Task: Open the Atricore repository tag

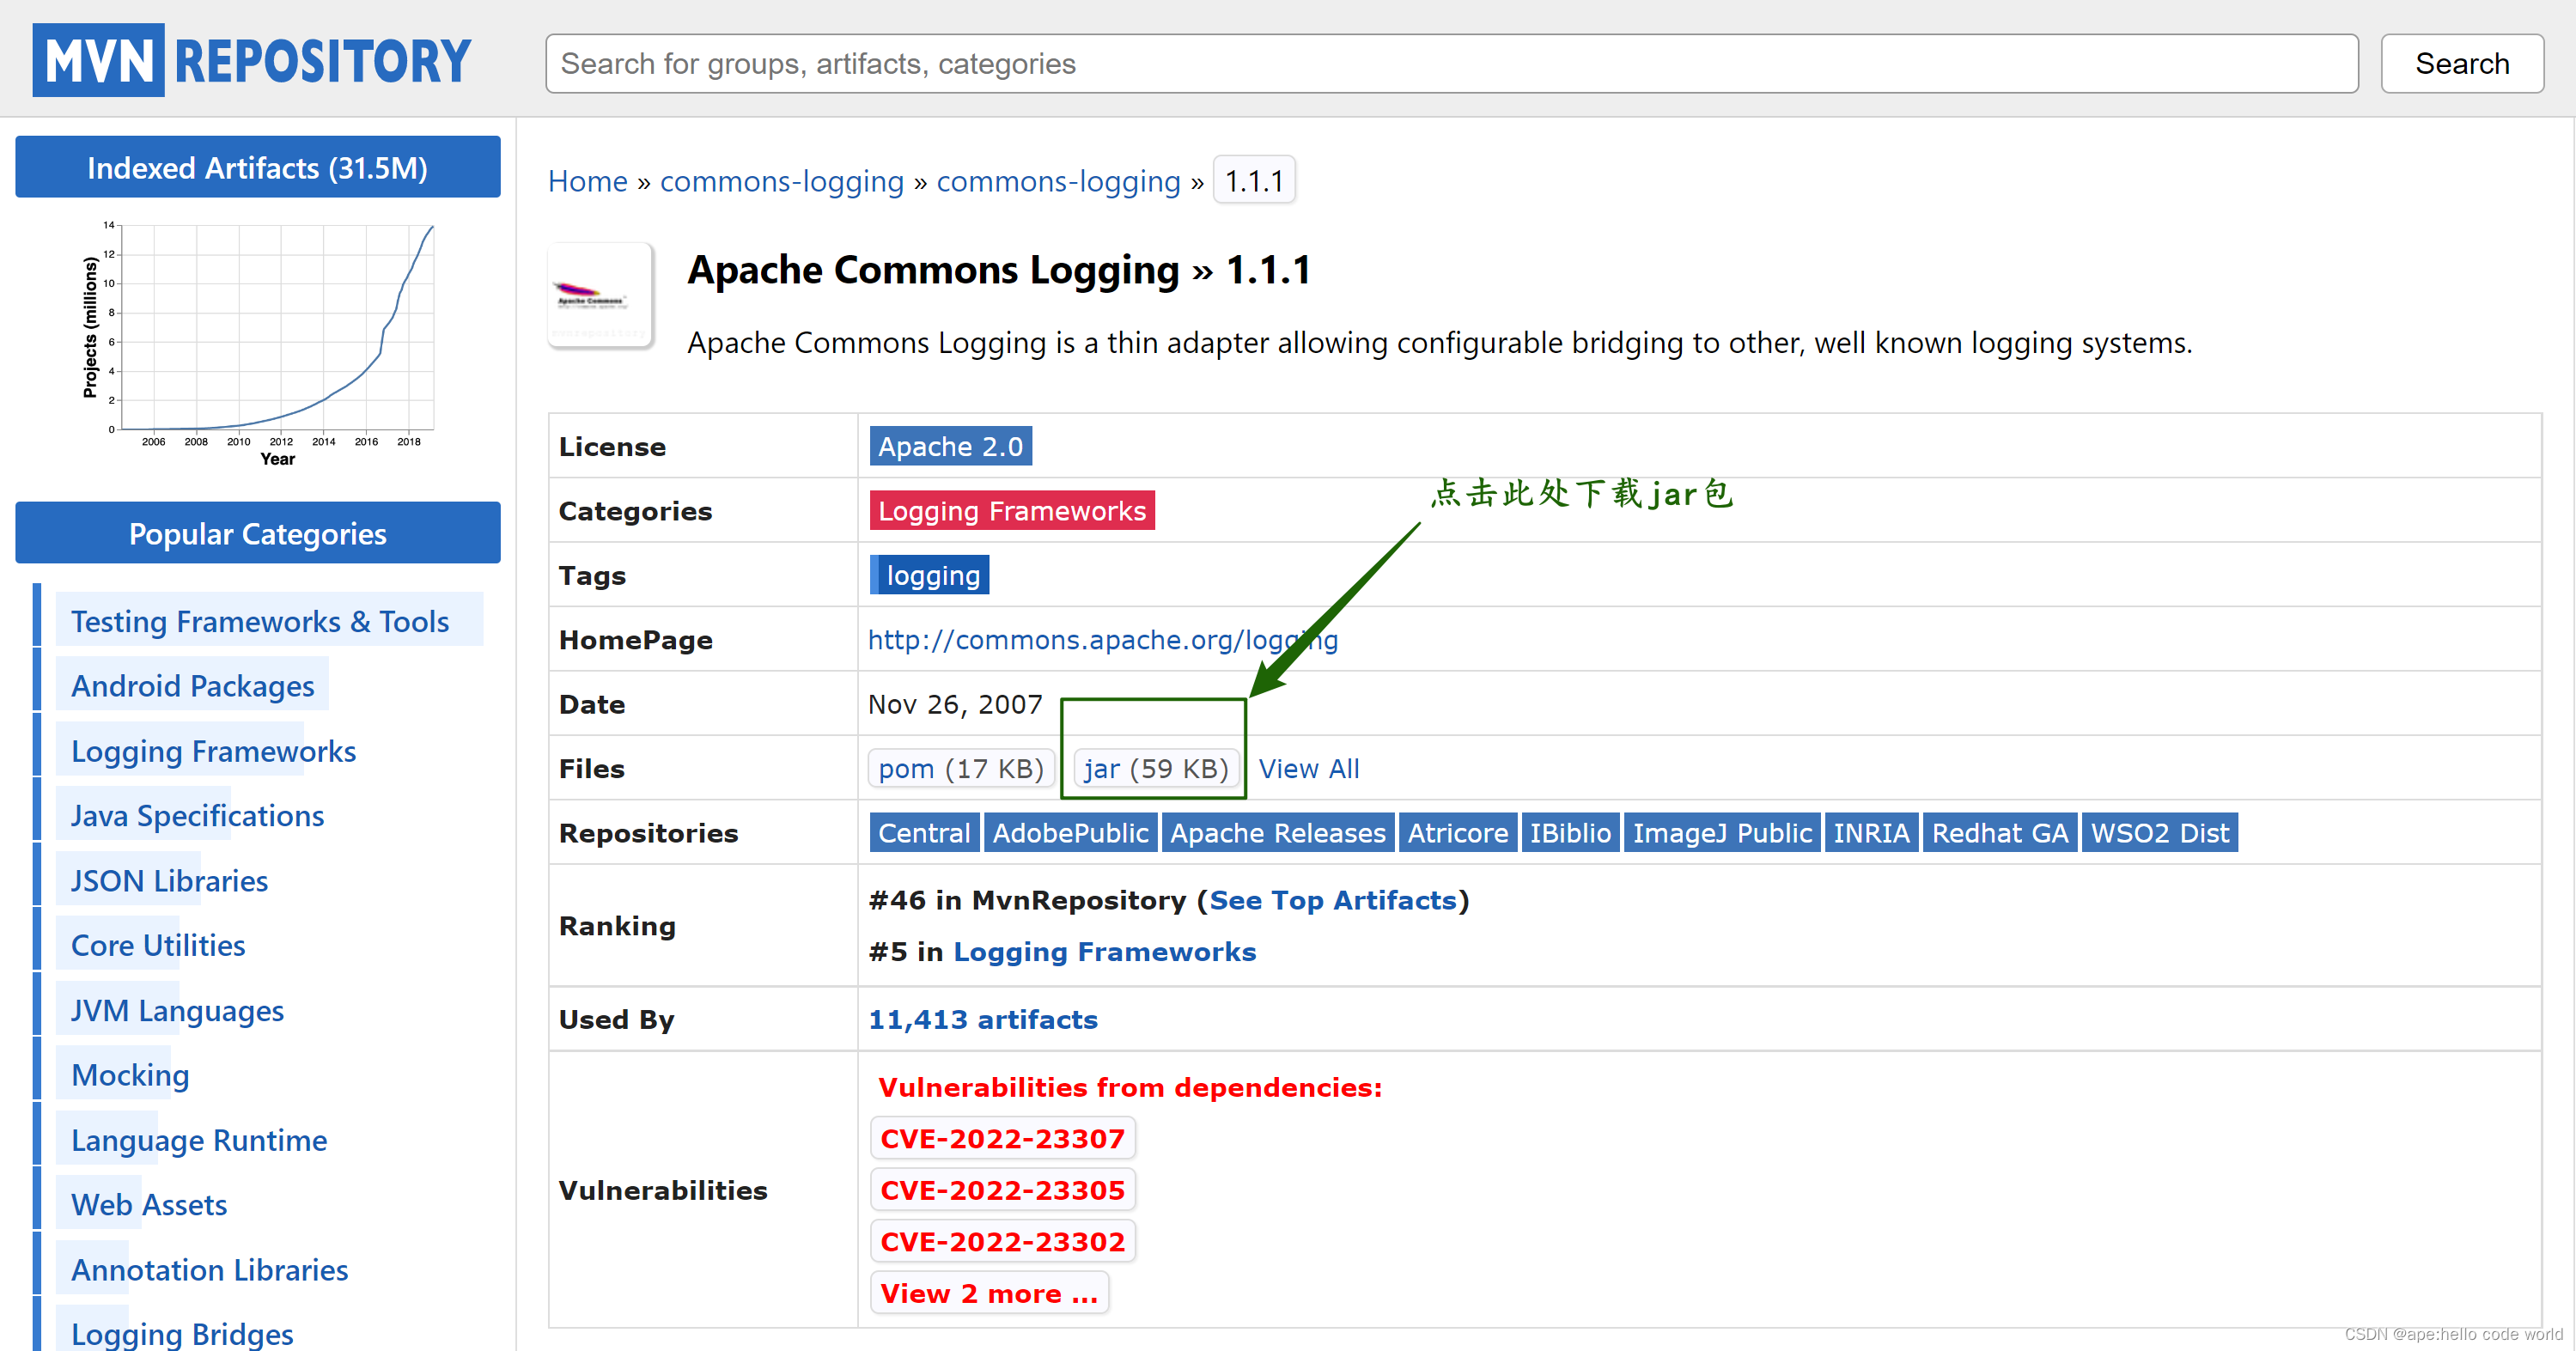Action: click(1457, 833)
